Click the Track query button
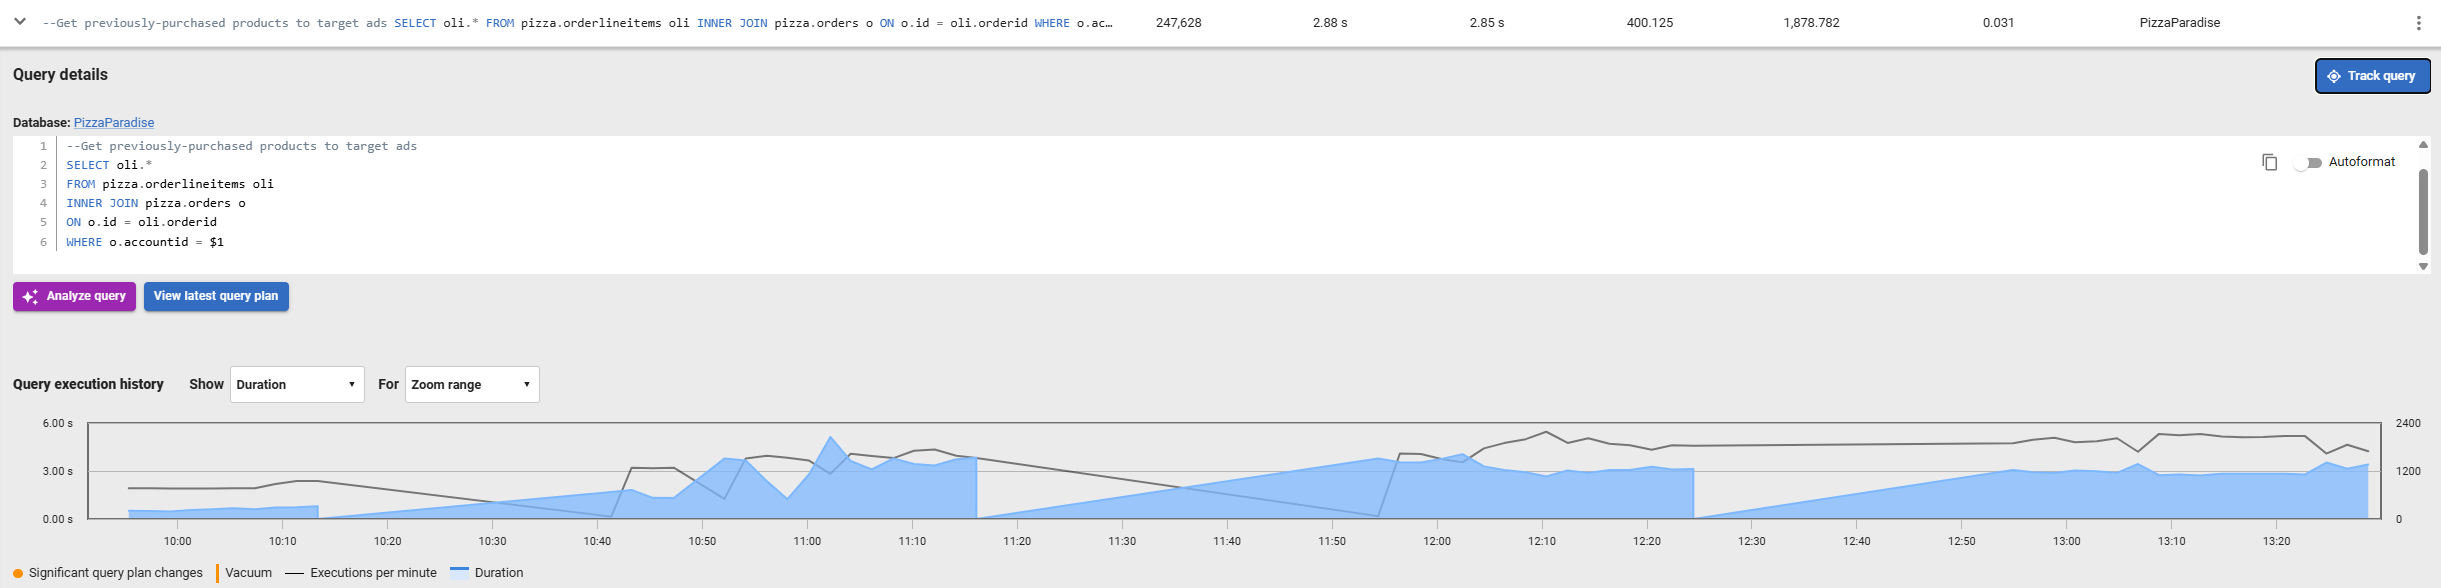Image resolution: width=2441 pixels, height=588 pixels. point(2372,76)
